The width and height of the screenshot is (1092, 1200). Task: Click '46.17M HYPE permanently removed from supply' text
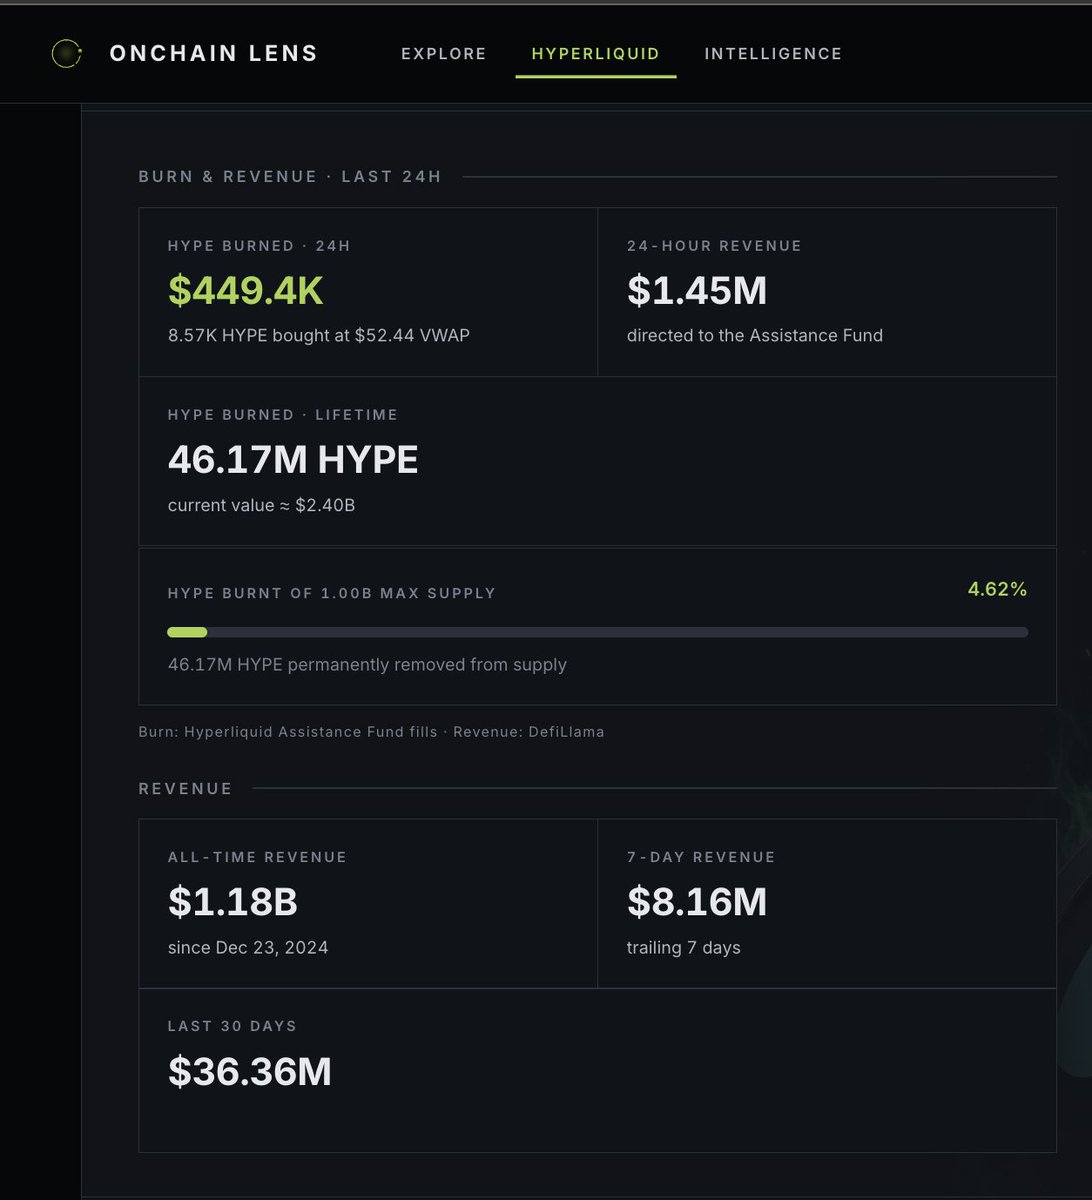(367, 665)
